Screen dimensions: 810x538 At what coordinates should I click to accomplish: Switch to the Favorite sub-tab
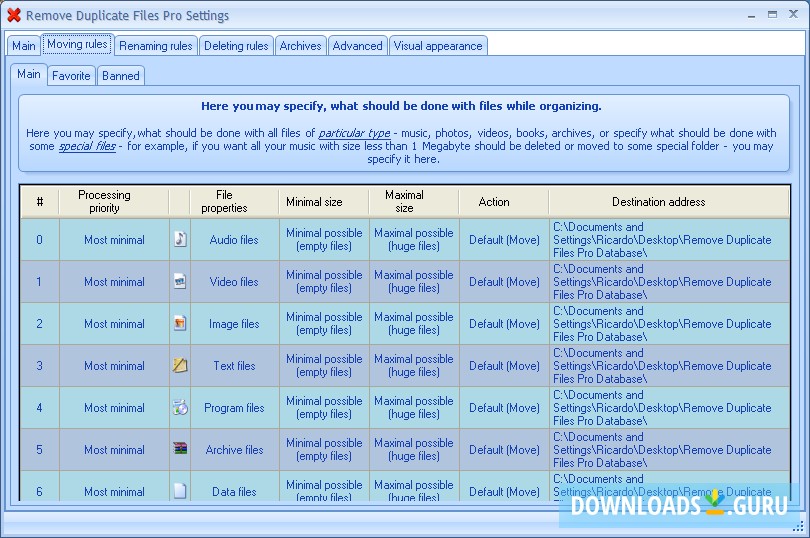coord(71,76)
